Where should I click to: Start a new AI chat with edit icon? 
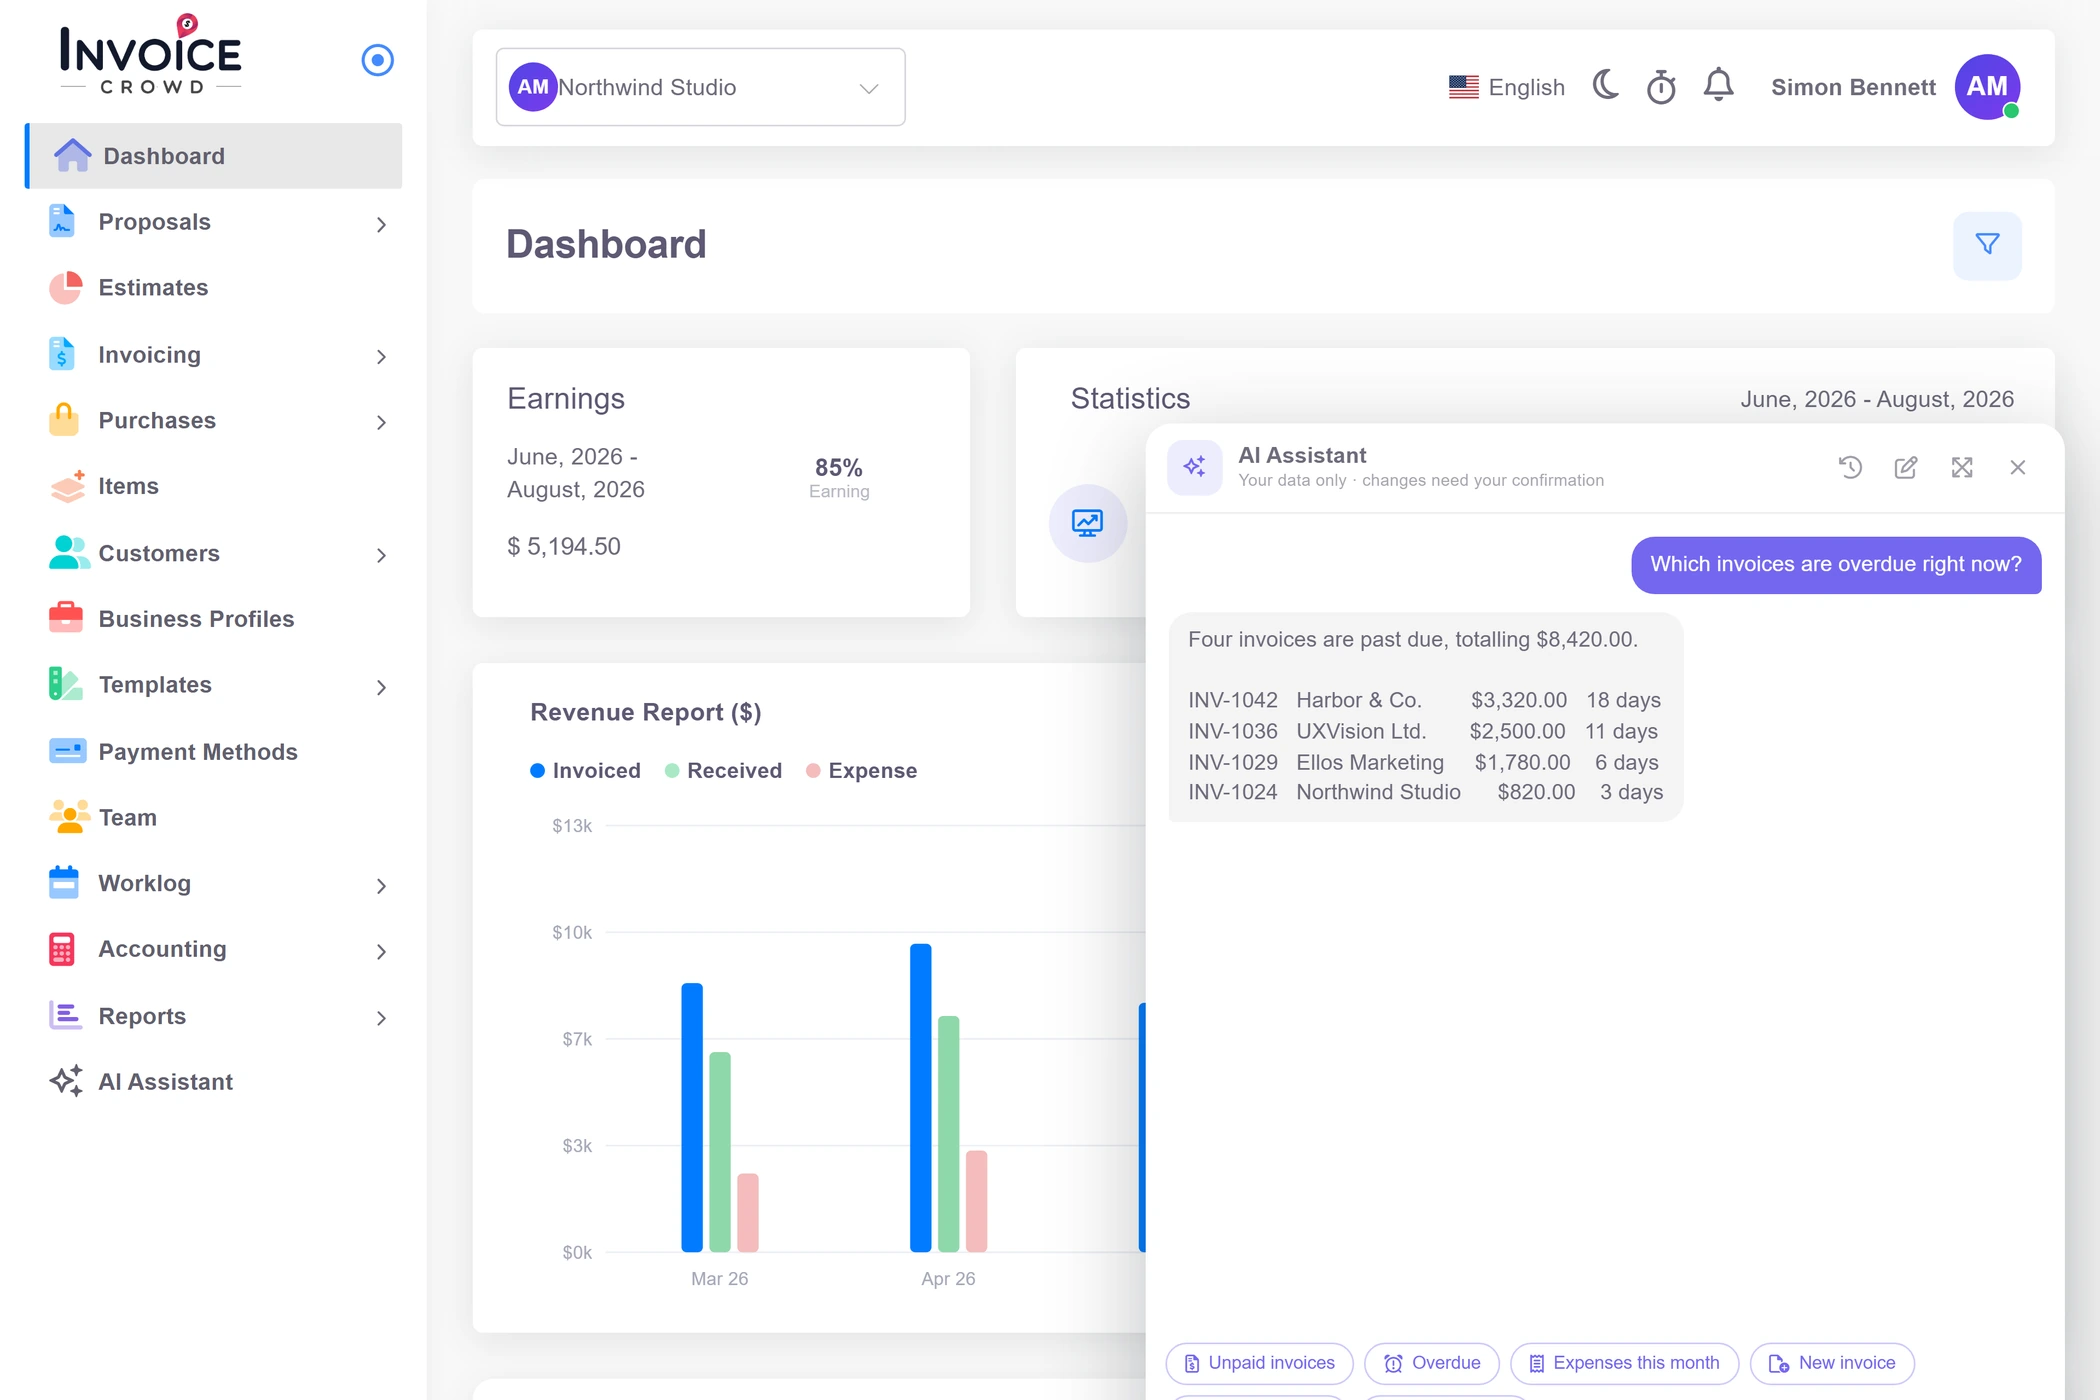tap(1906, 467)
